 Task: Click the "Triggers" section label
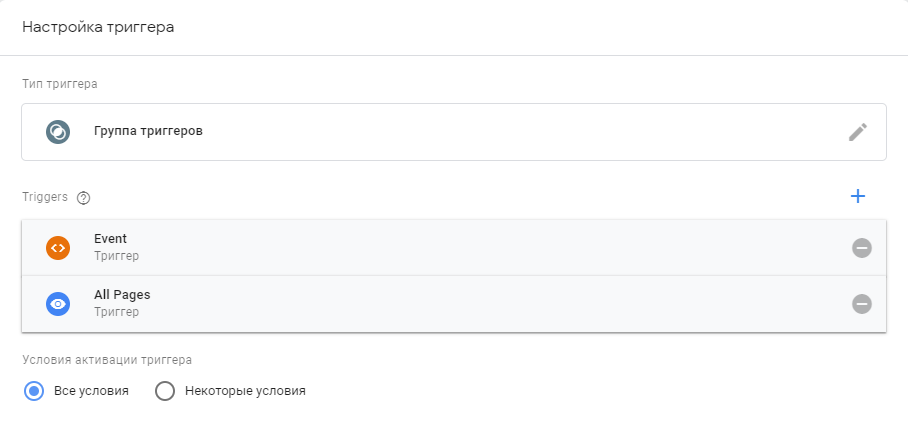[x=45, y=197]
